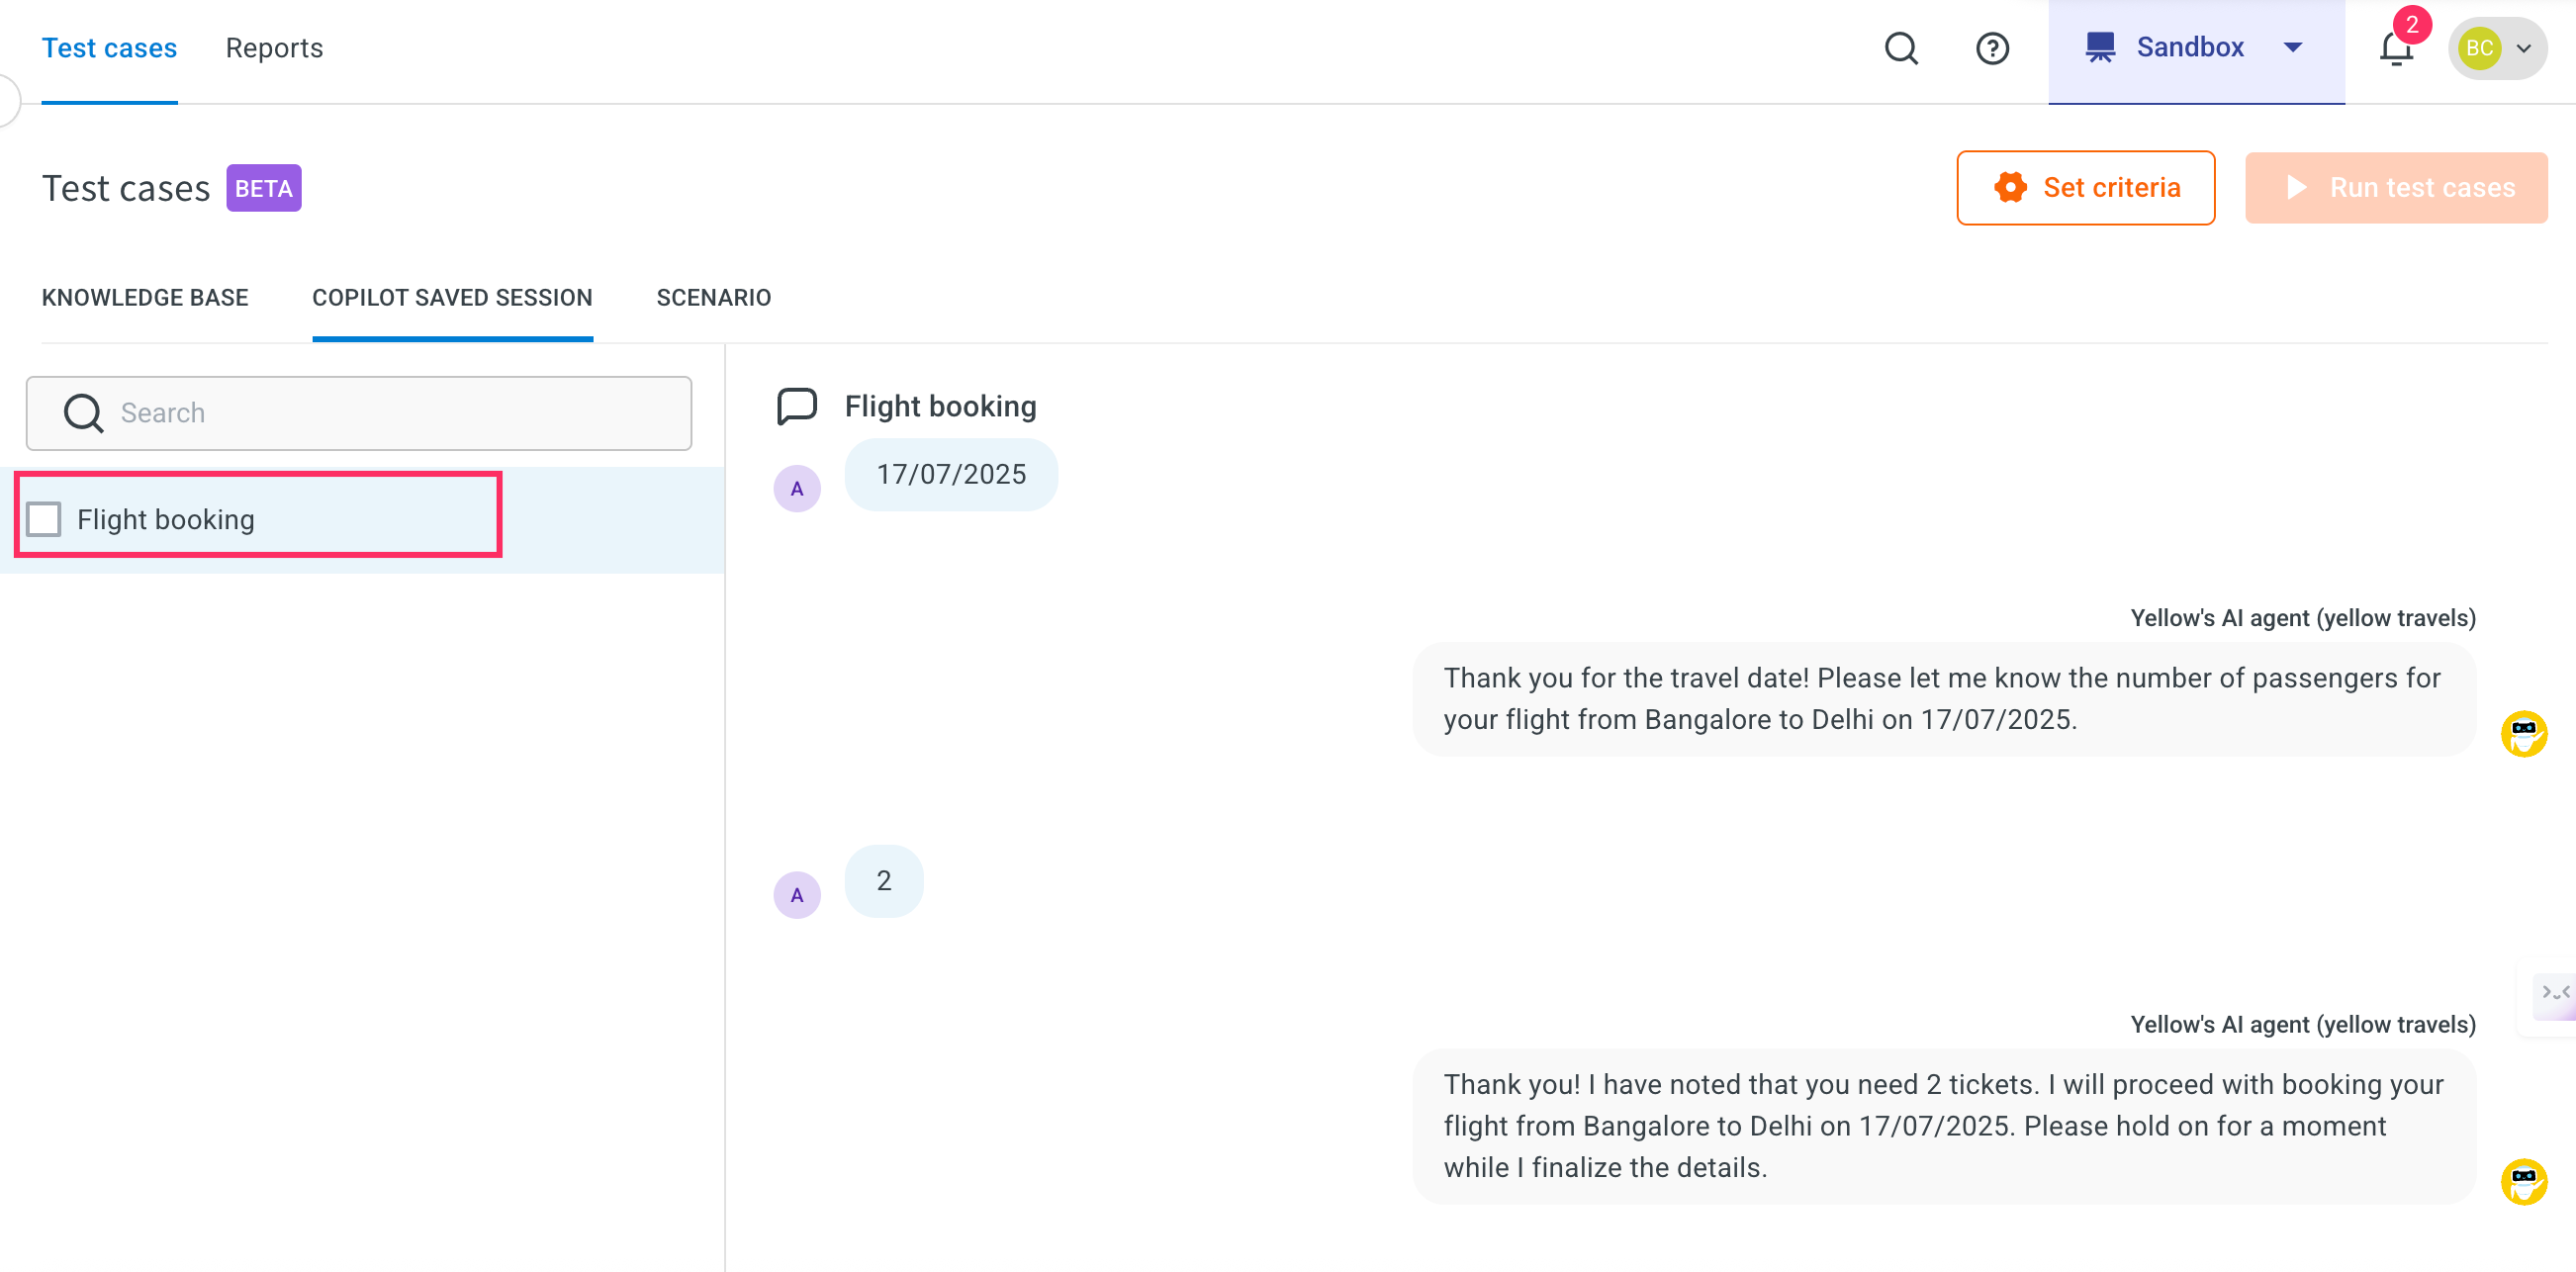Switch to the Reports top tab

click(274, 48)
